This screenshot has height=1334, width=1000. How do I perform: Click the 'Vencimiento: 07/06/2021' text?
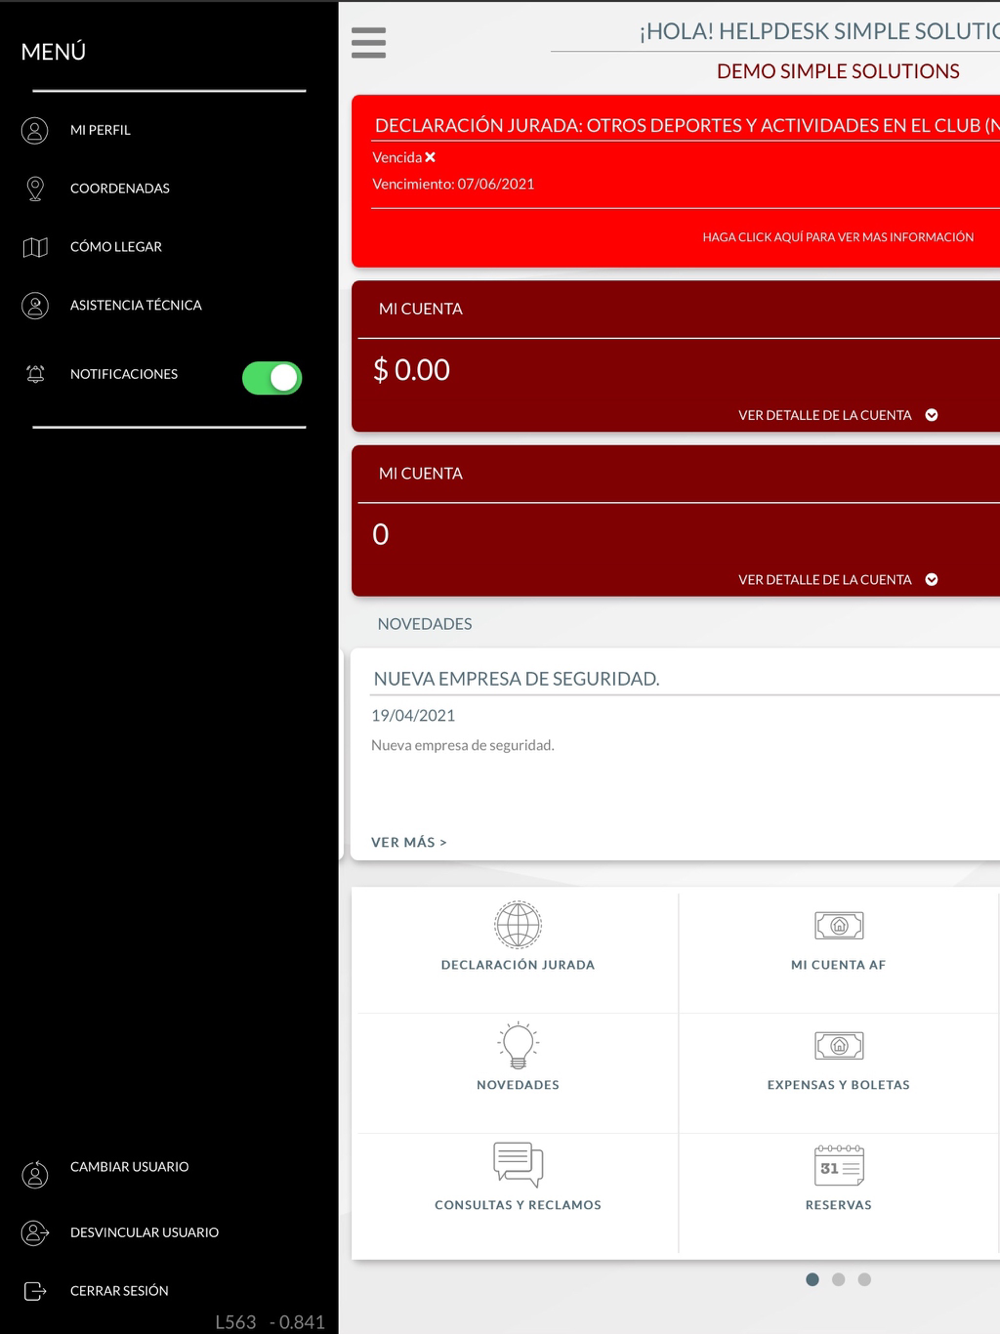pyautogui.click(x=453, y=184)
